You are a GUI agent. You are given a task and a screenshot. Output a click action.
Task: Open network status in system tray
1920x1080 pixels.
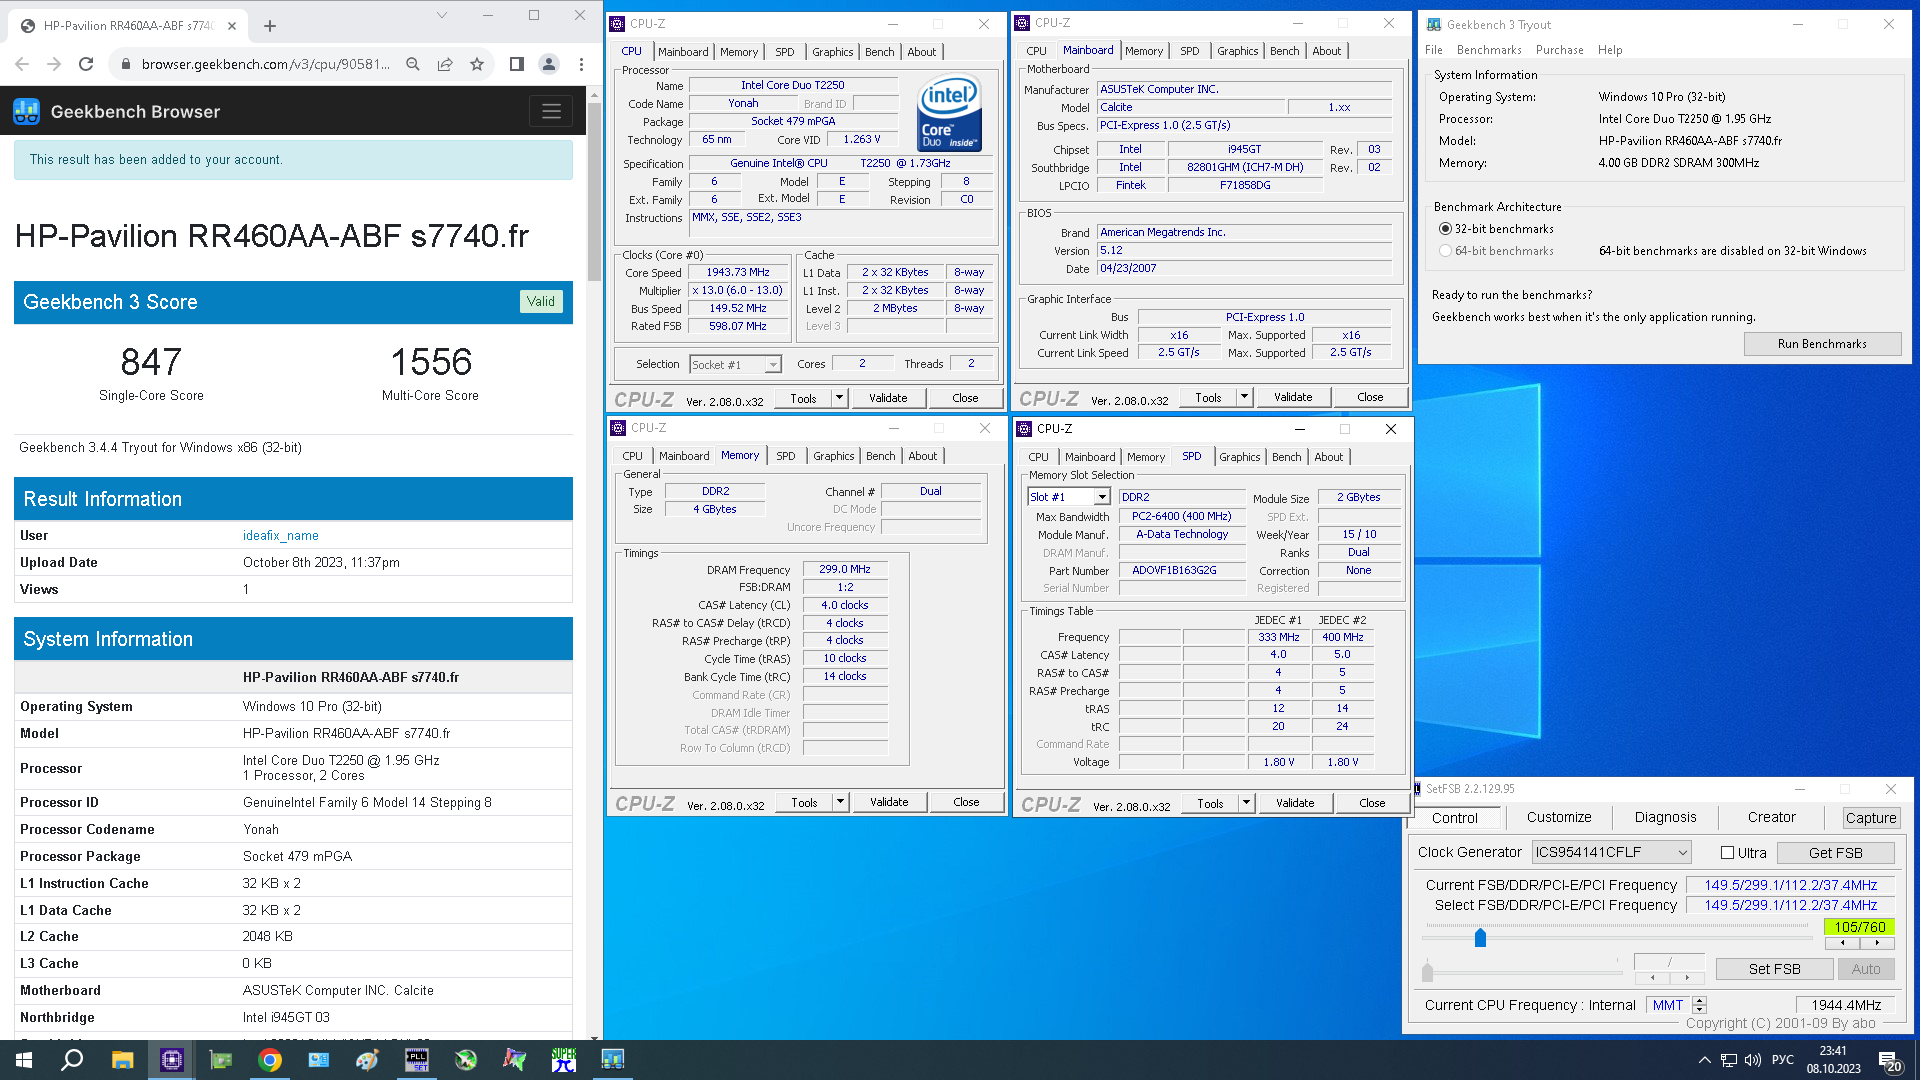[1728, 1060]
